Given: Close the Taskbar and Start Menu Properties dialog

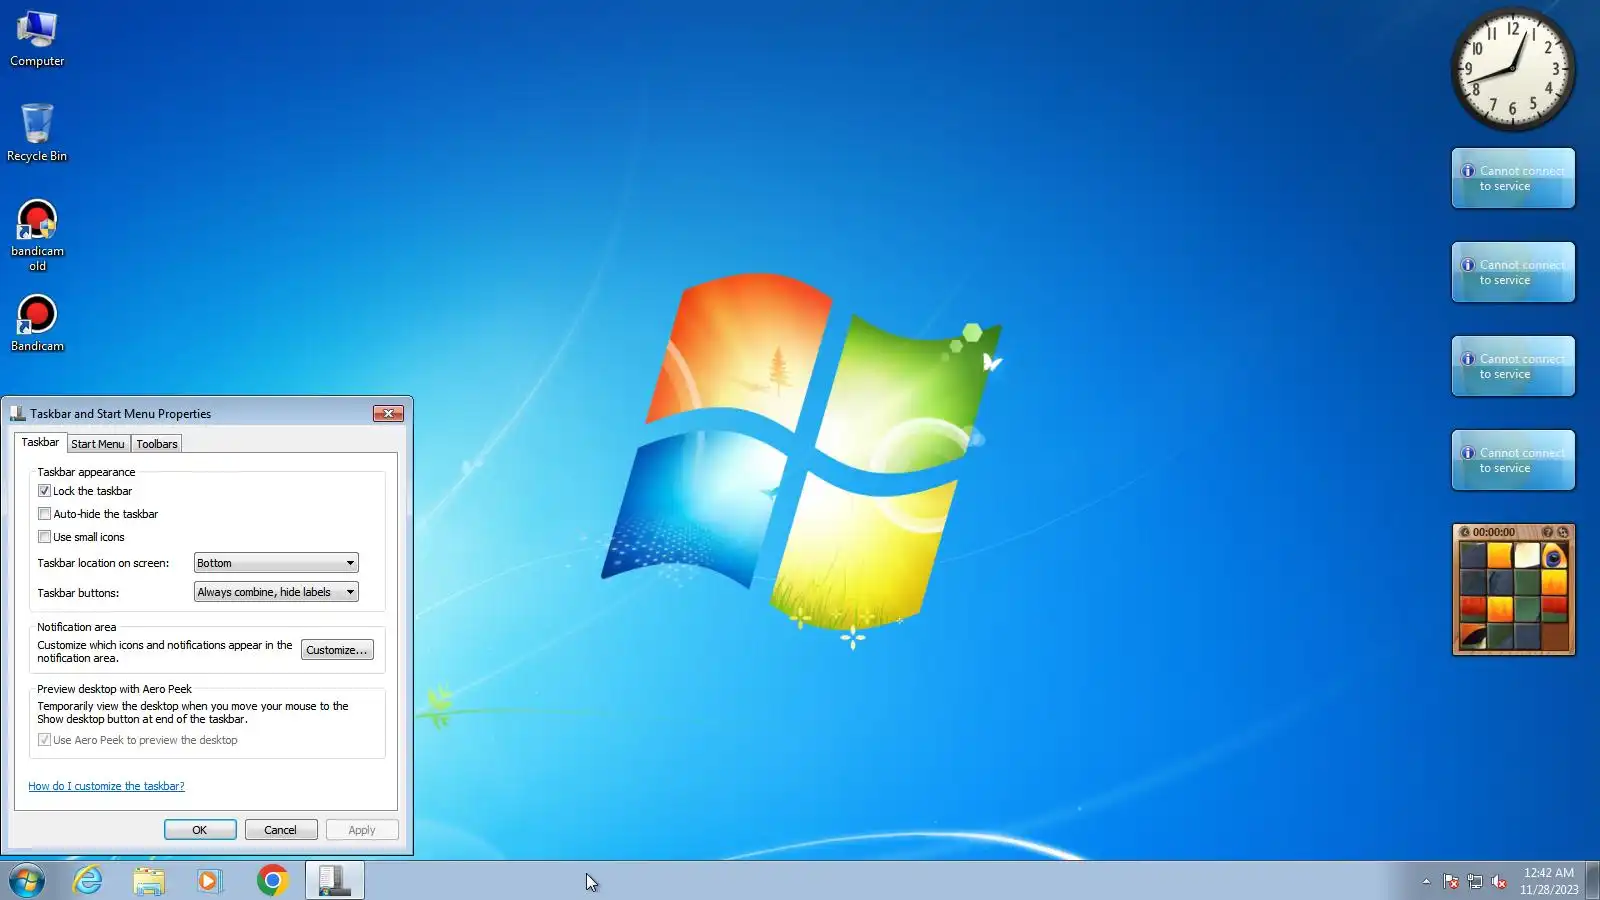Looking at the screenshot, I should 388,413.
